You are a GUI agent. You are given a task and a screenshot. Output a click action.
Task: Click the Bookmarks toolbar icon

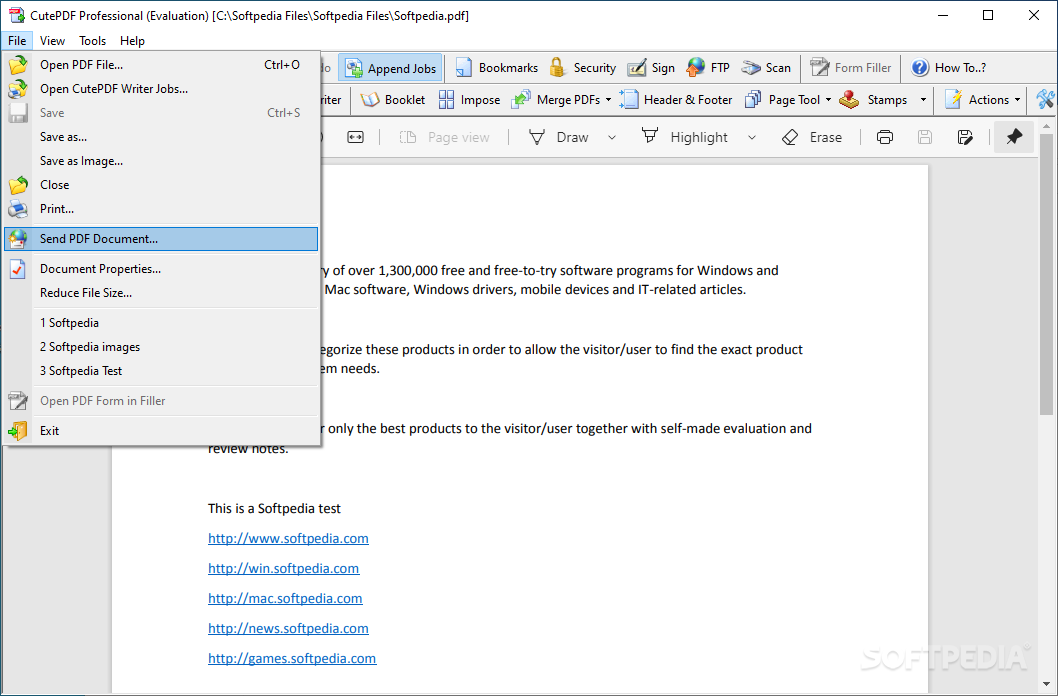(464, 68)
